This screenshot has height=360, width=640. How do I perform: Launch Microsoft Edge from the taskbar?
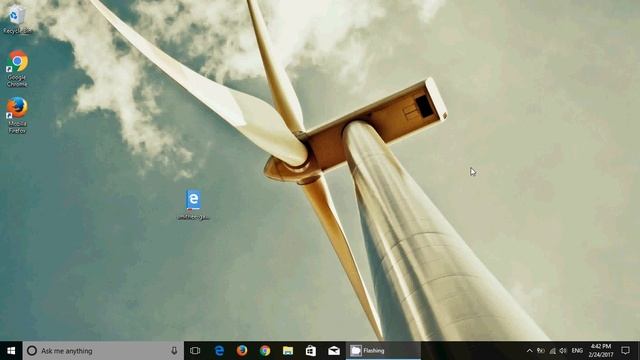[x=219, y=351]
